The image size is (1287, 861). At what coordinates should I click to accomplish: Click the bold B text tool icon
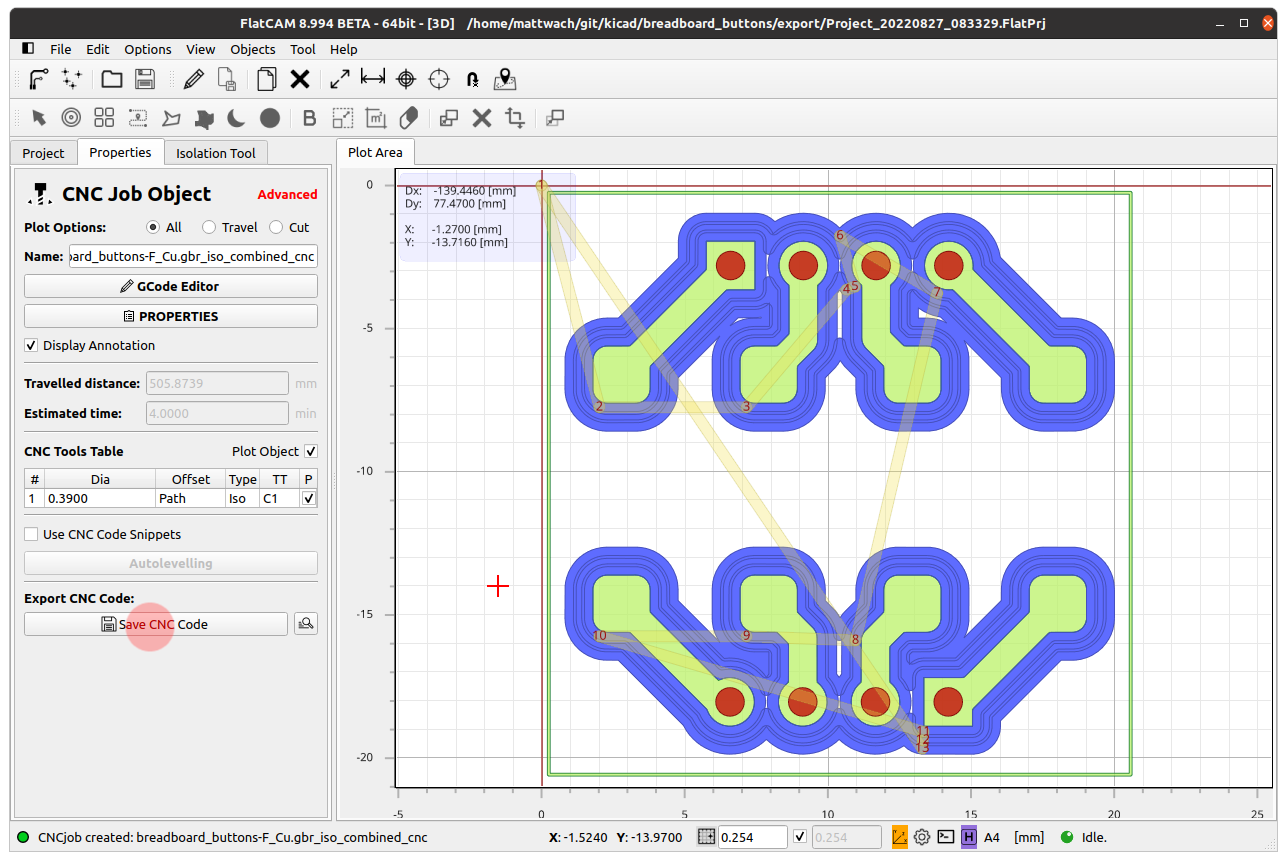[x=309, y=118]
